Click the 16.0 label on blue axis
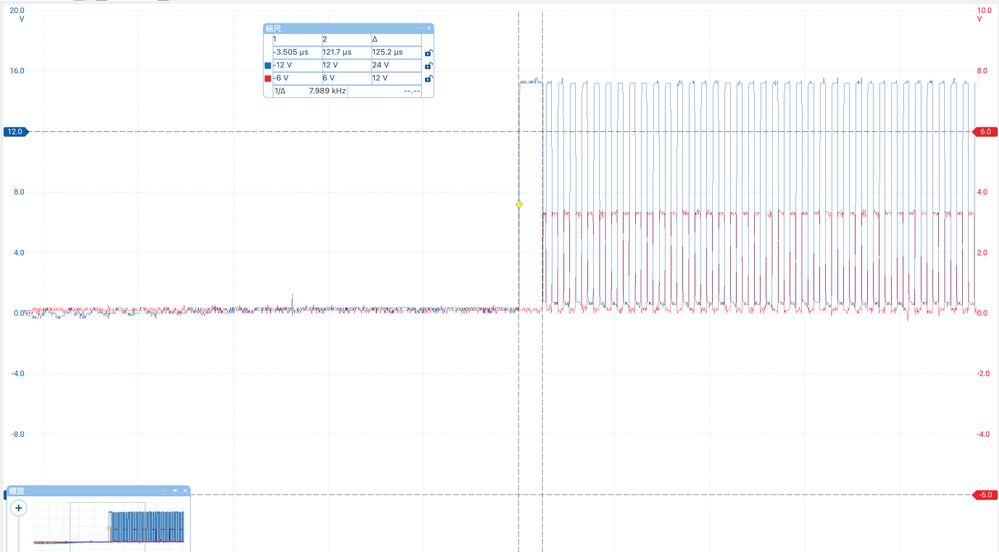 [17, 71]
